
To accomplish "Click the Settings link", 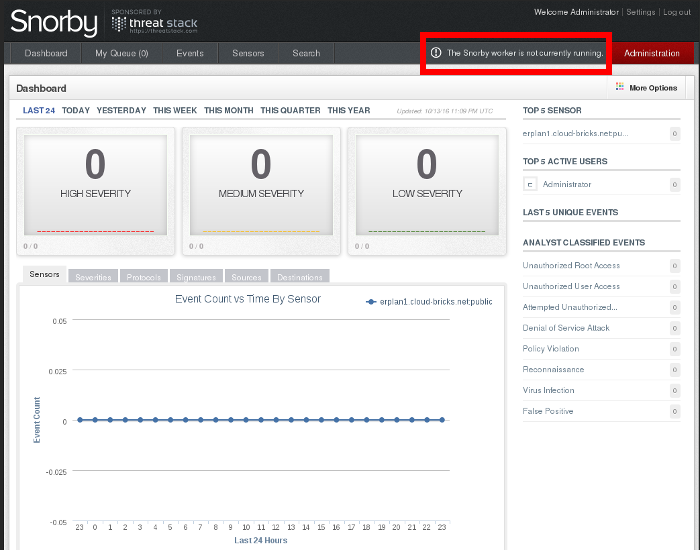I will tap(641, 12).
